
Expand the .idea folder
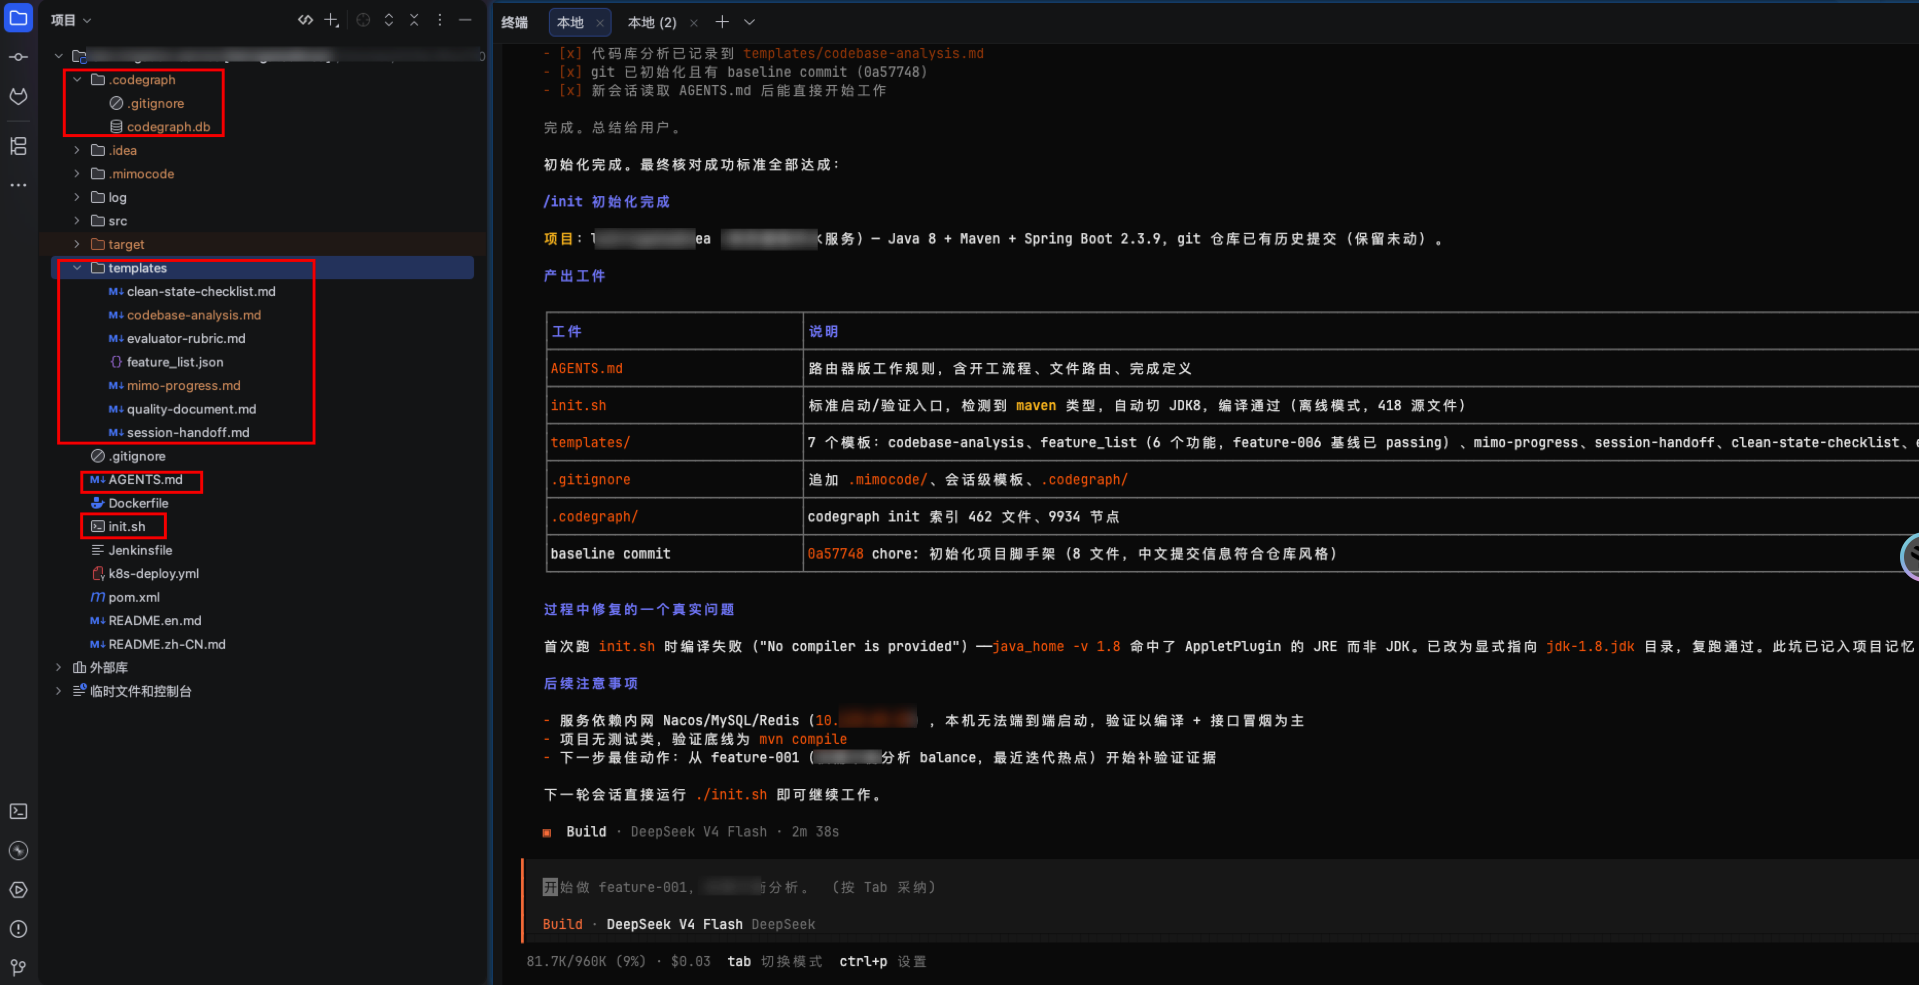[x=77, y=150]
